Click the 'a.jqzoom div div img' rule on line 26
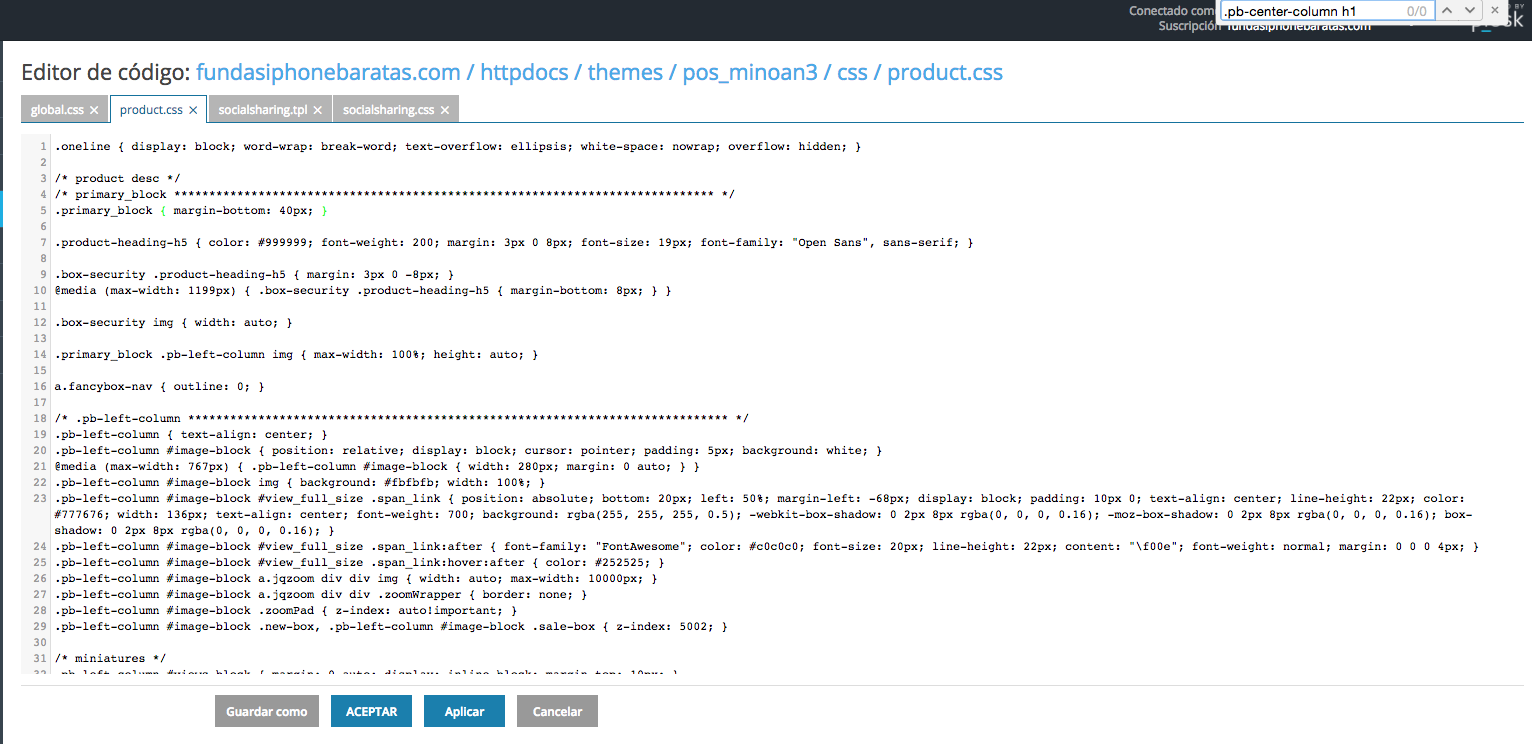The image size is (1532, 744). (x=356, y=578)
